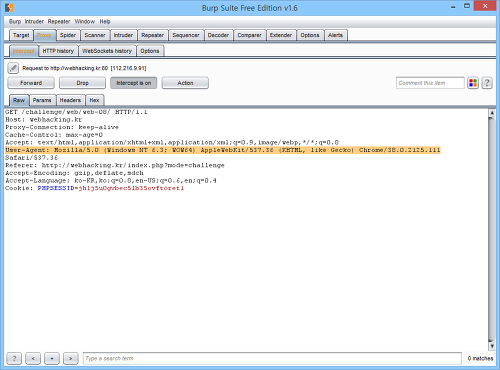Click the Comment this item field
Viewport: 500px width, 370px height.
tap(430, 83)
